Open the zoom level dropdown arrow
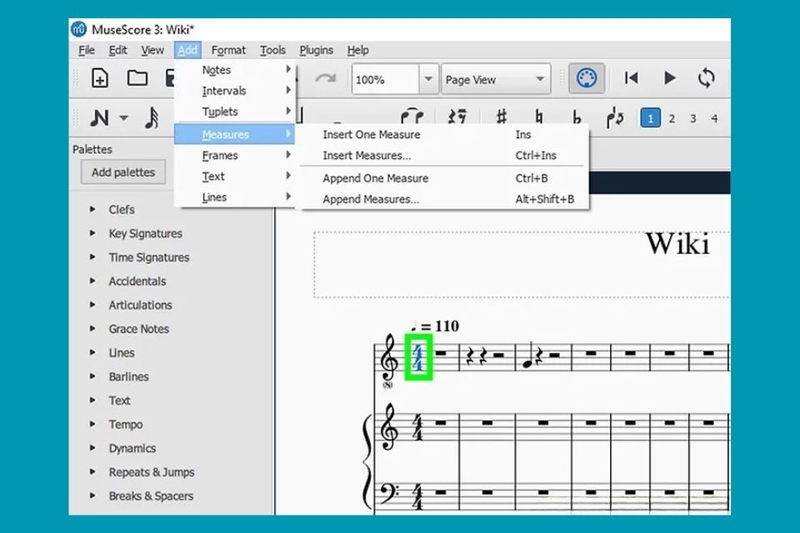Viewport: 800px width, 533px height. tap(429, 79)
